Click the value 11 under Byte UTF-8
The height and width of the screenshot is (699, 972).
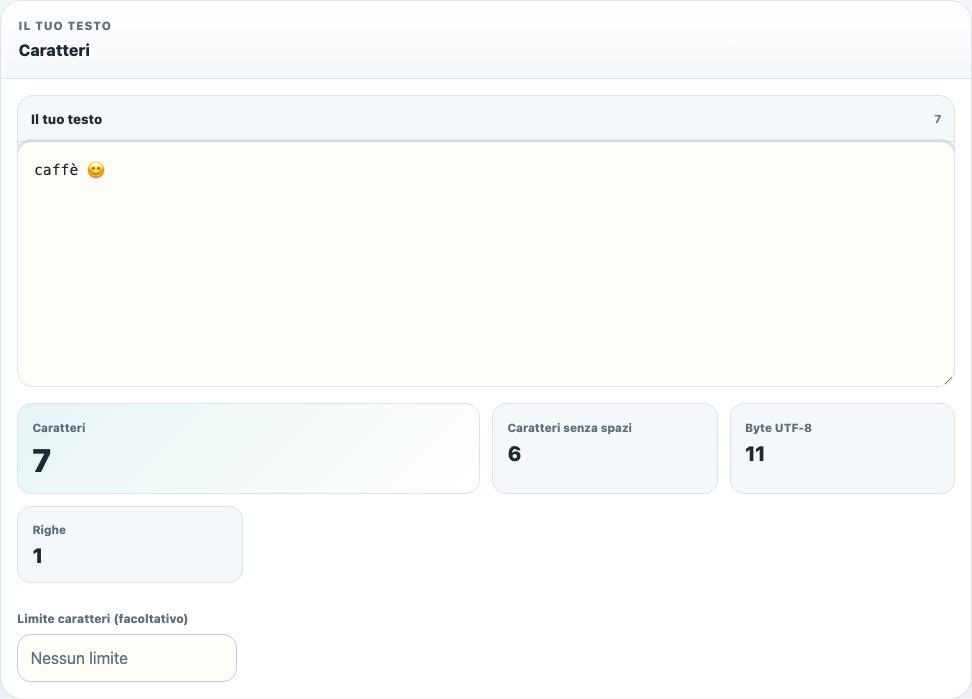click(755, 454)
